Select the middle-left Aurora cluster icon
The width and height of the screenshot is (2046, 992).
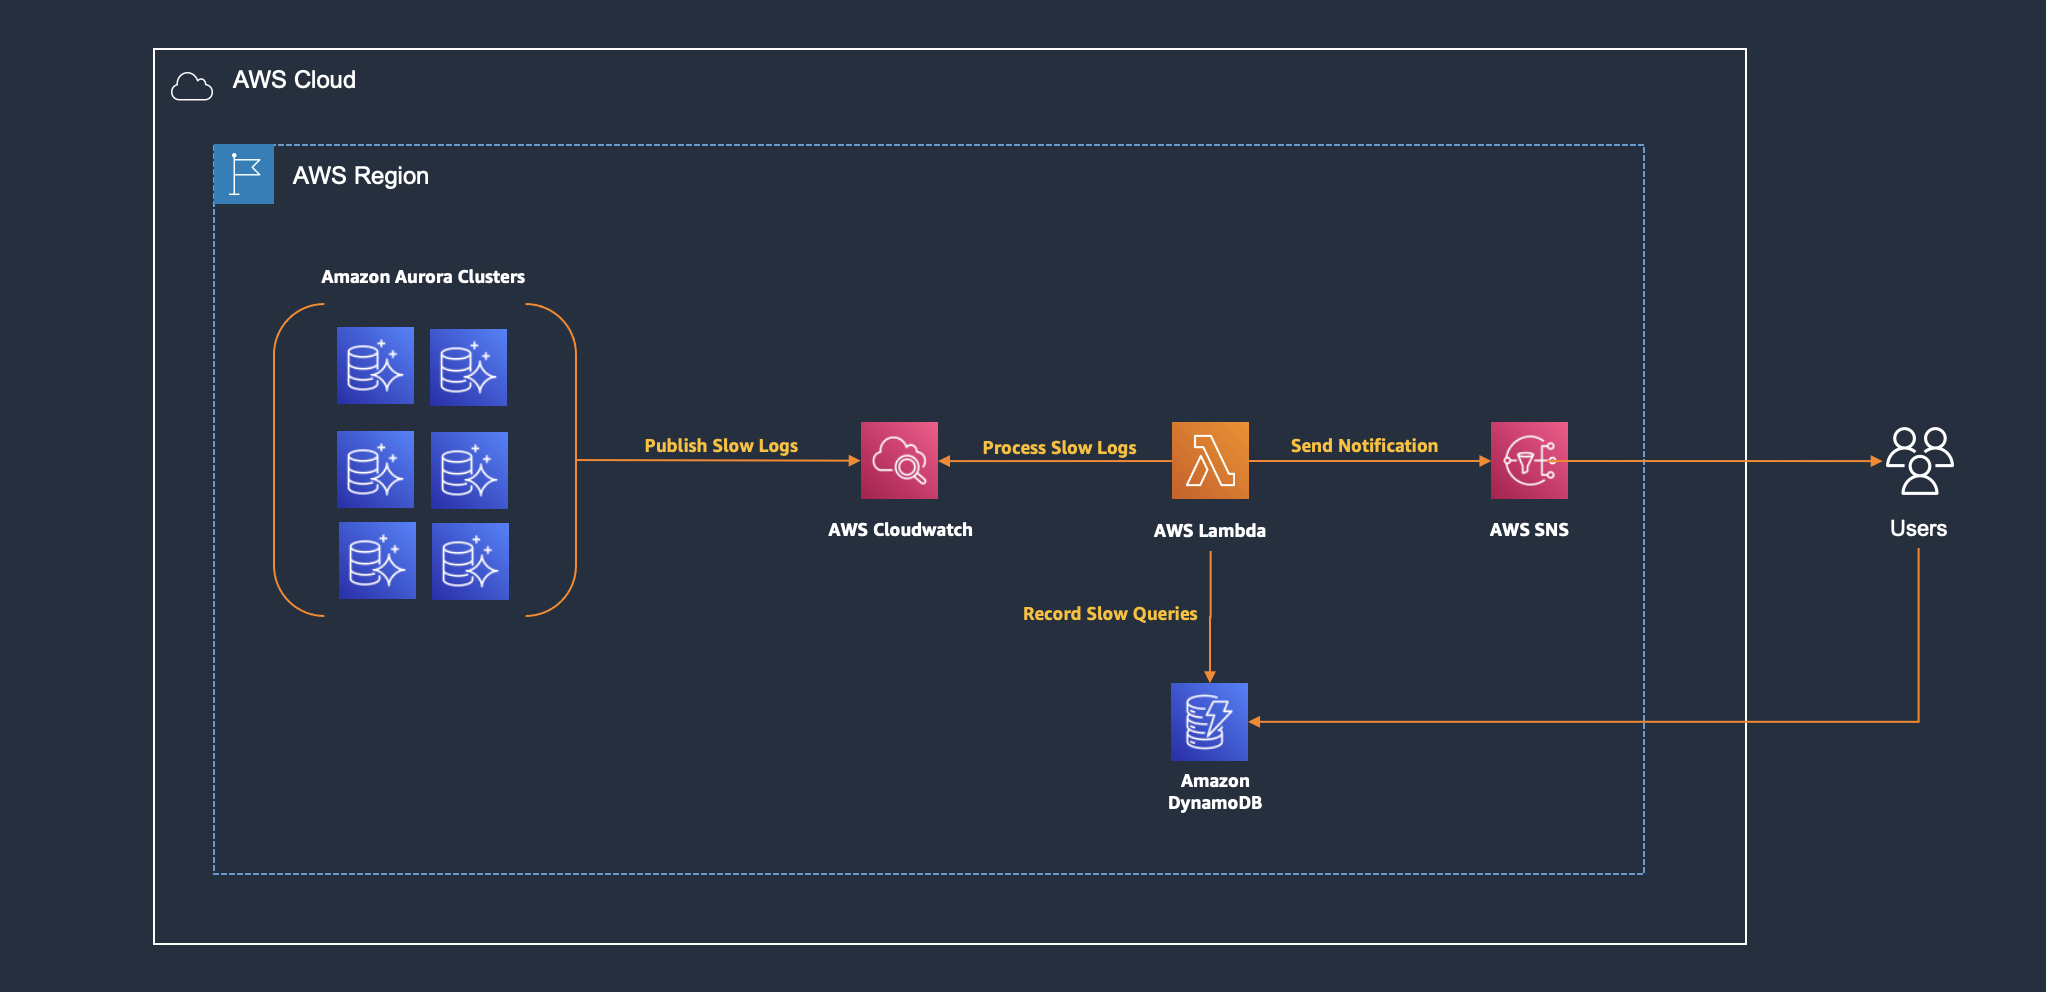[x=375, y=470]
